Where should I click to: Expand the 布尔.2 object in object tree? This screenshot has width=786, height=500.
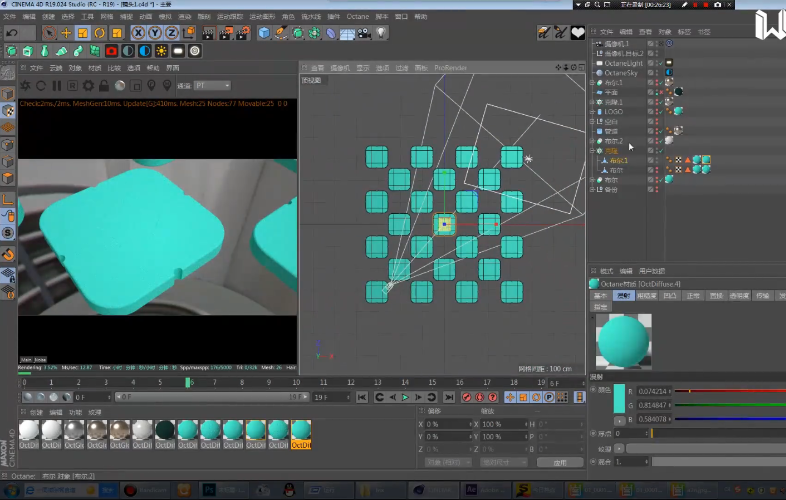click(x=594, y=141)
